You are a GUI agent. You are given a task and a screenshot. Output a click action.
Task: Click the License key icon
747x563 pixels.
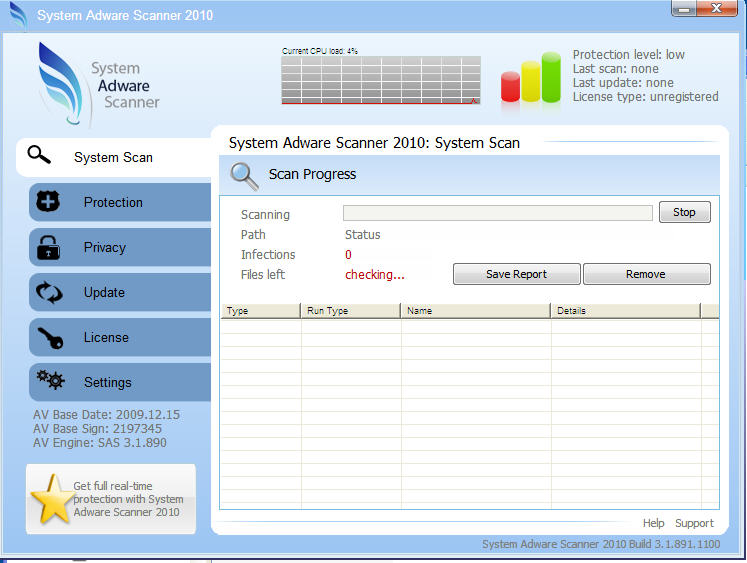50,338
